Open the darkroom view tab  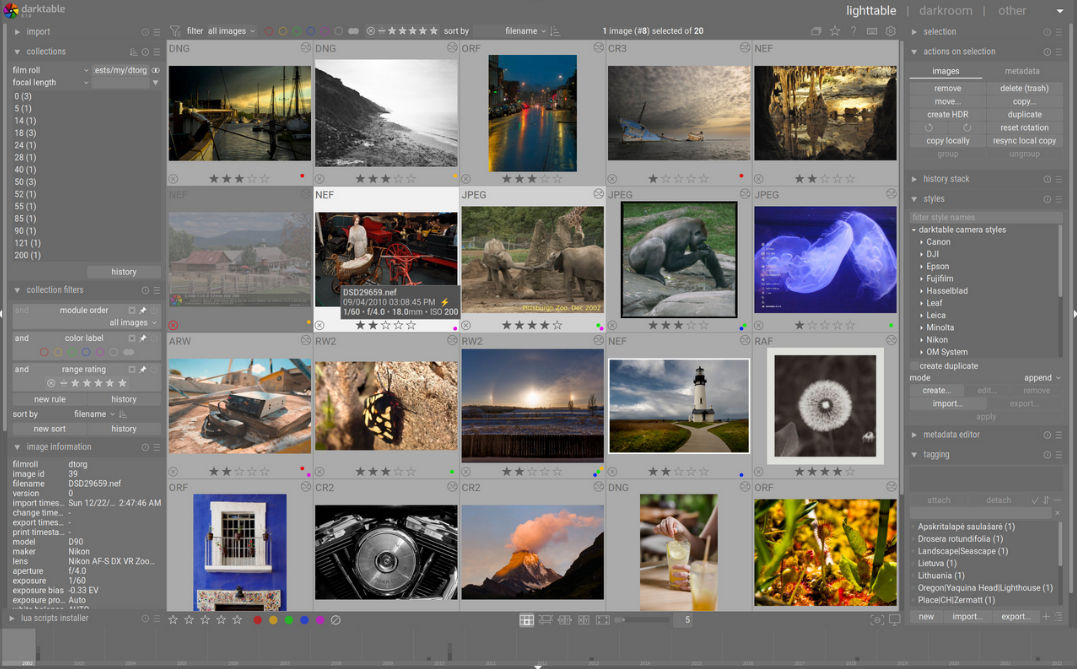tap(946, 10)
